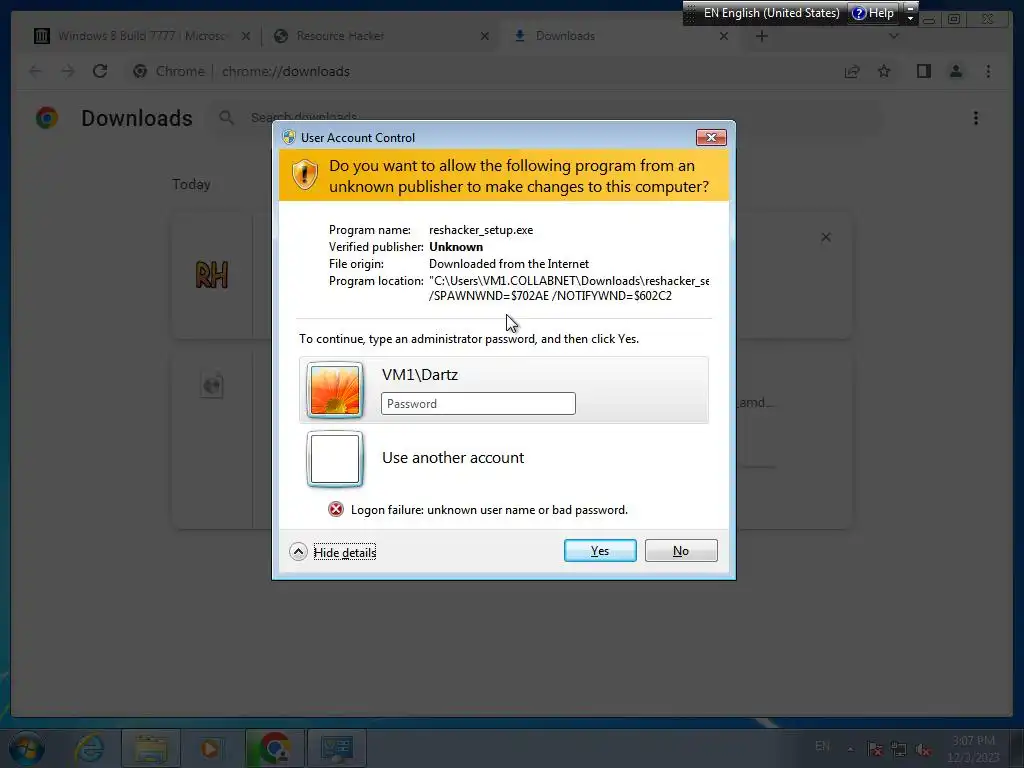The height and width of the screenshot is (768, 1024).
Task: Open the Windows Start menu orb
Action: pos(26,748)
